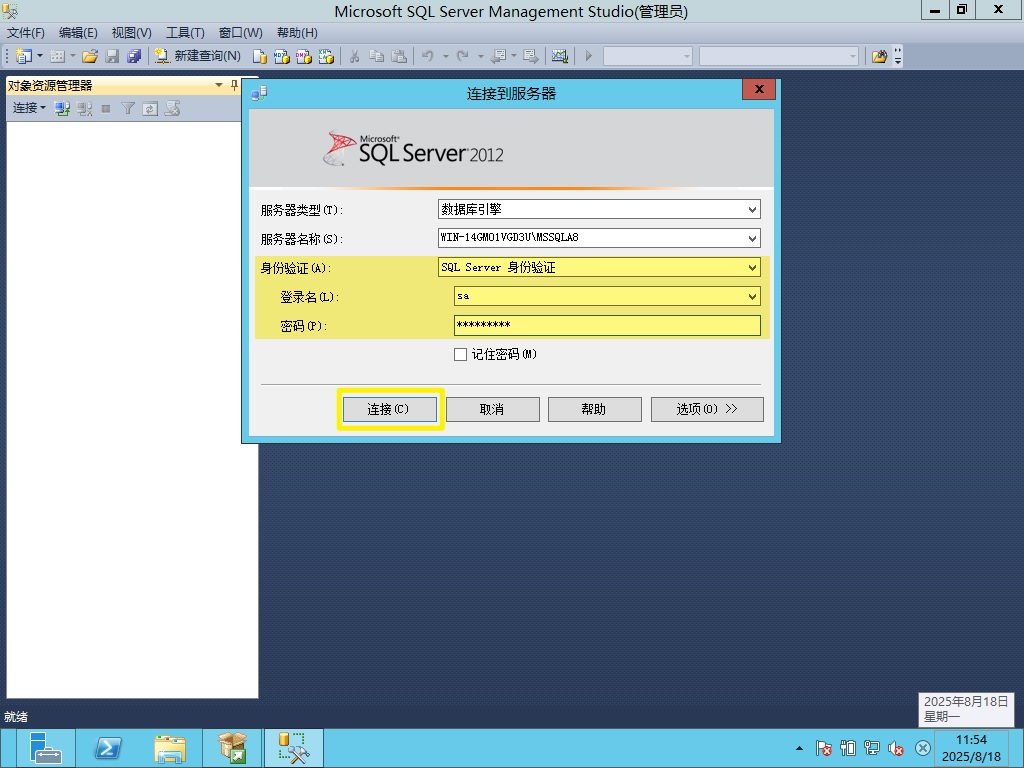Click the New Project toolbar icon
Viewport: 1024px width, 768px height.
point(23,56)
